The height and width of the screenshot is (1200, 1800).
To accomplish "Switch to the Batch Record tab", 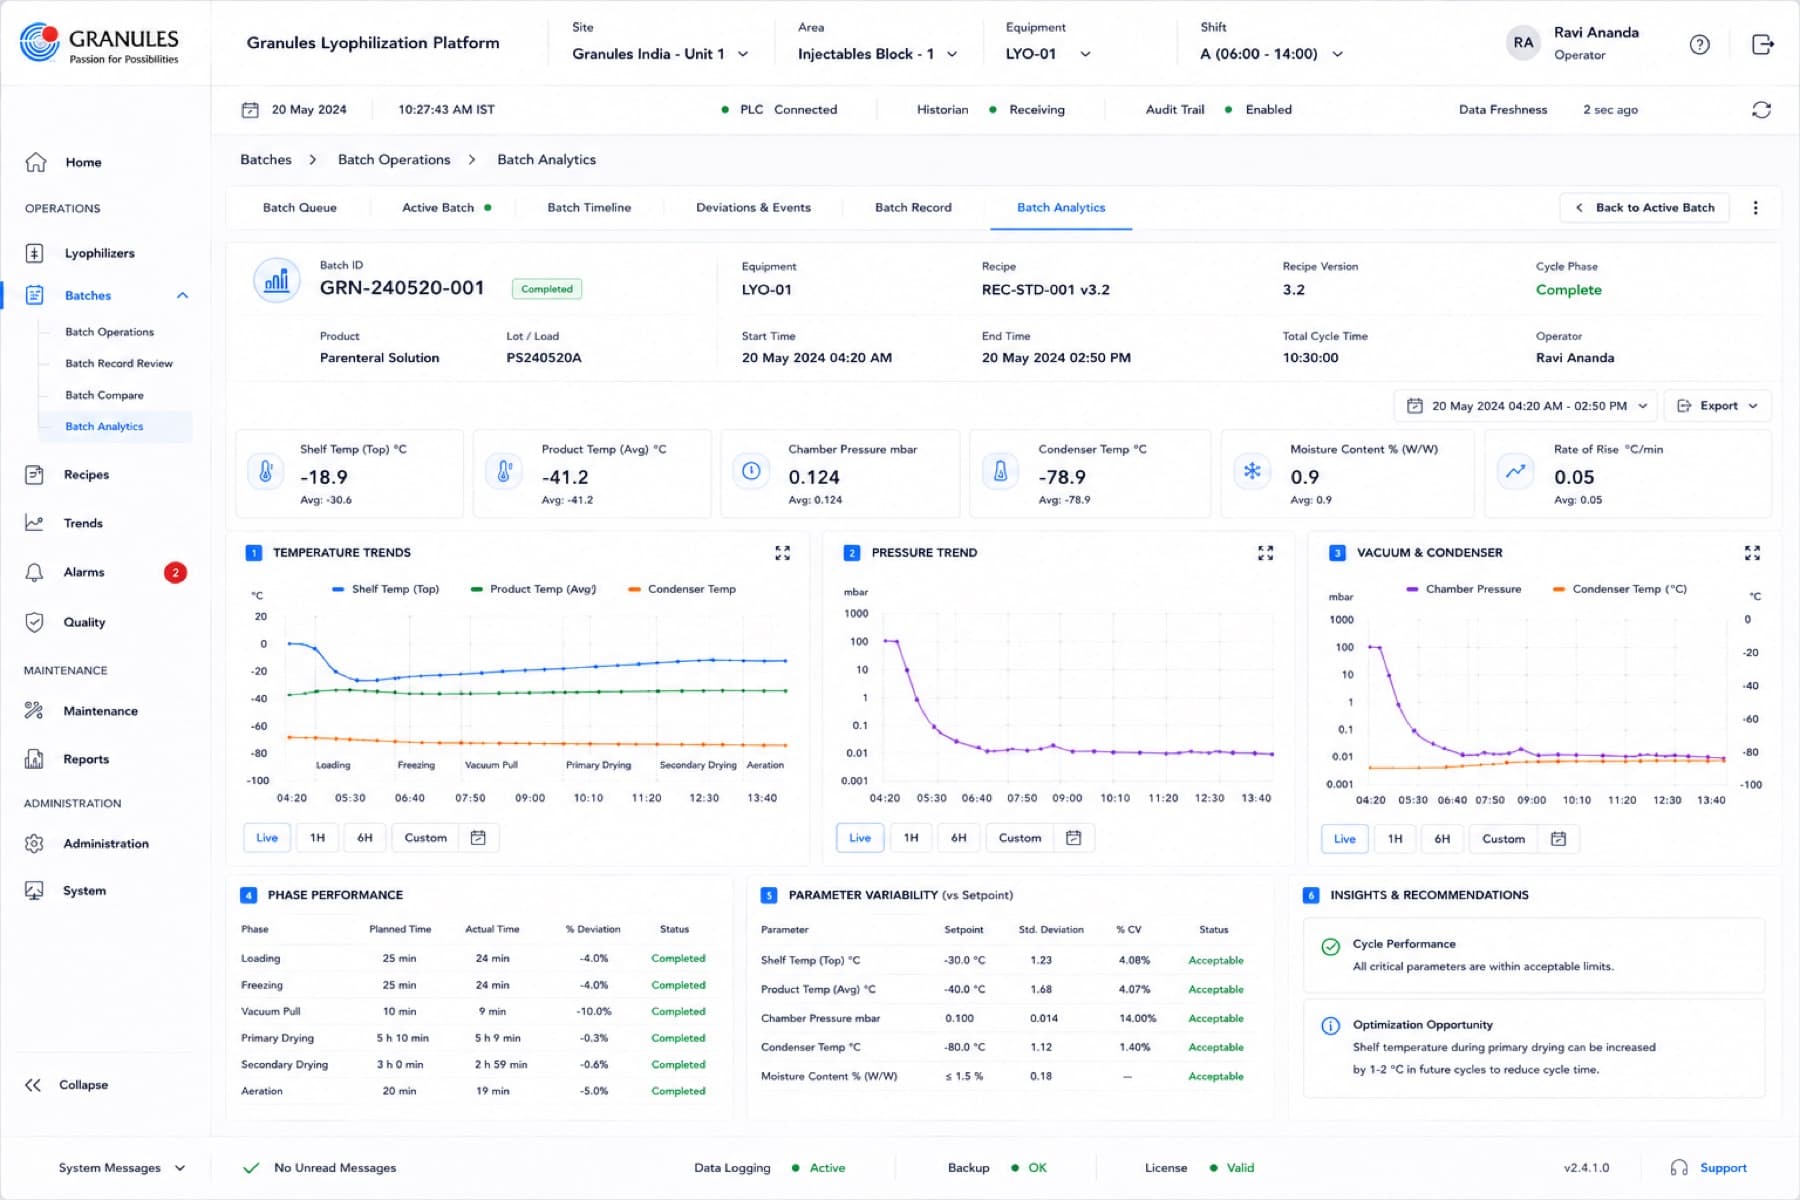I will pos(913,208).
